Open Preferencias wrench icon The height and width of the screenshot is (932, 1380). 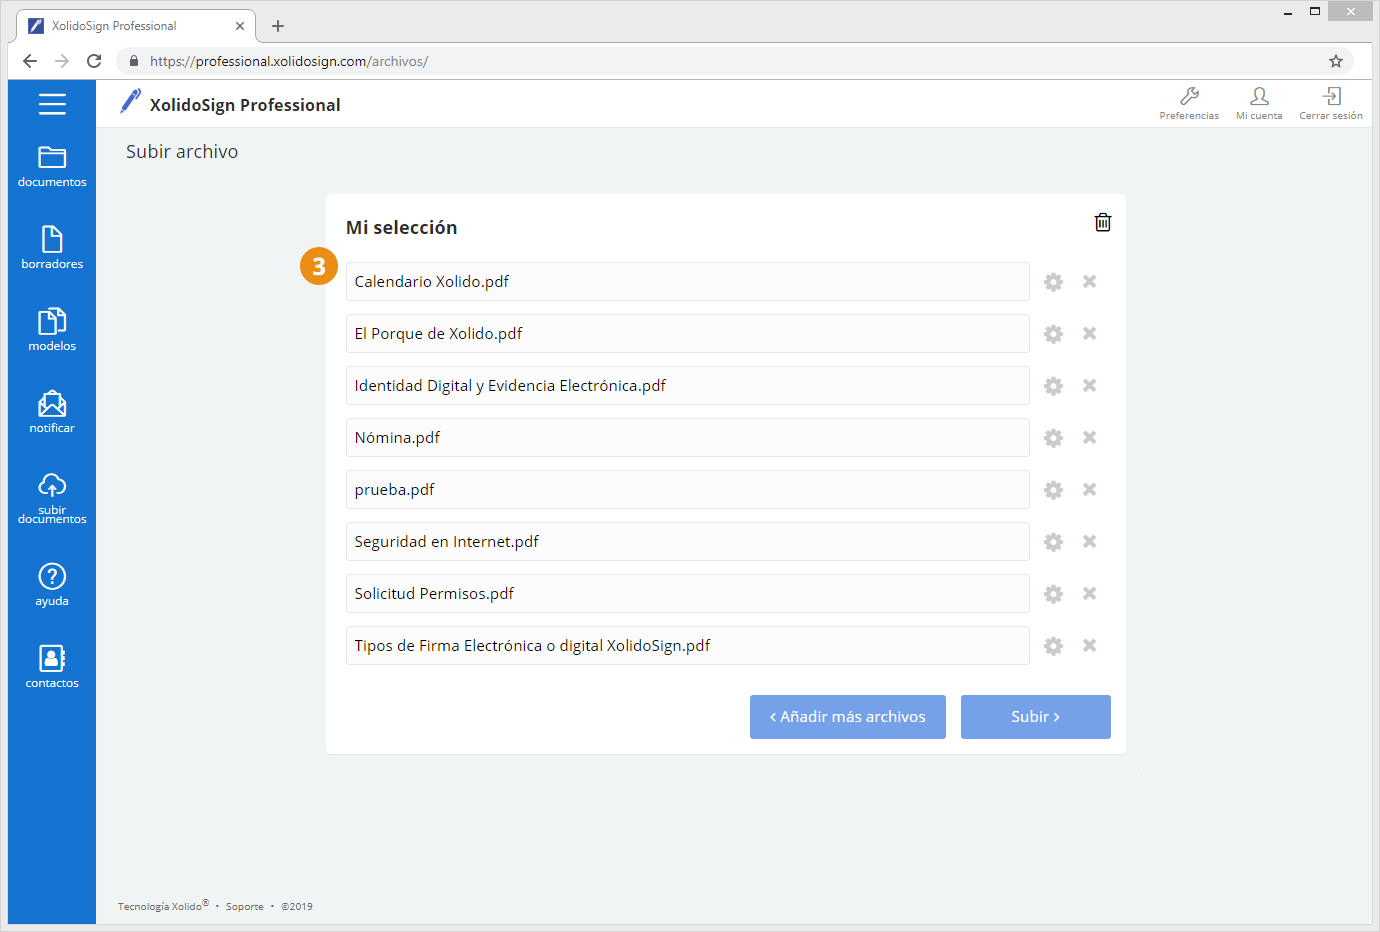pos(1189,103)
